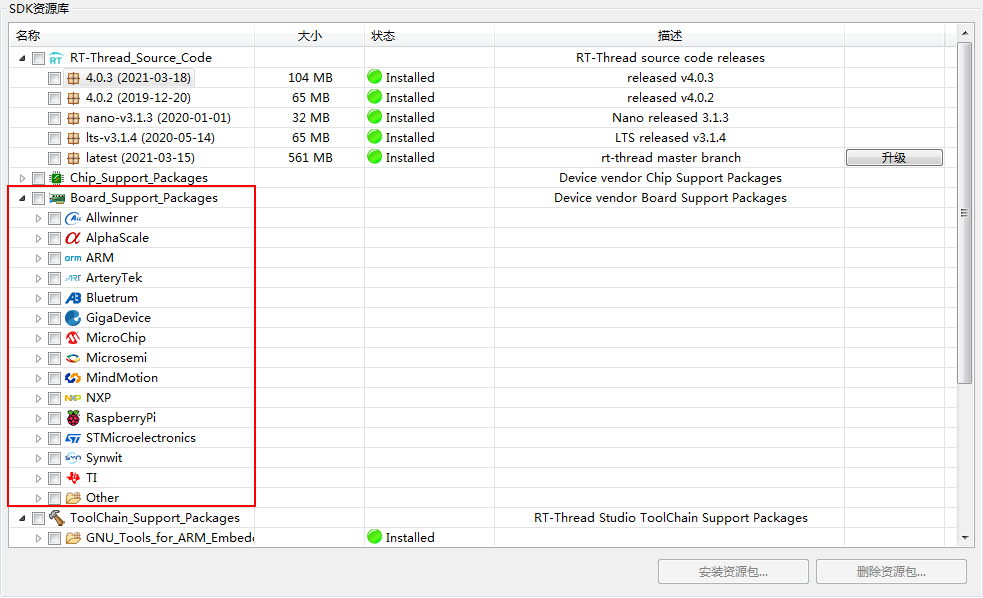Click the Allwinner vendor logo icon

[x=73, y=218]
